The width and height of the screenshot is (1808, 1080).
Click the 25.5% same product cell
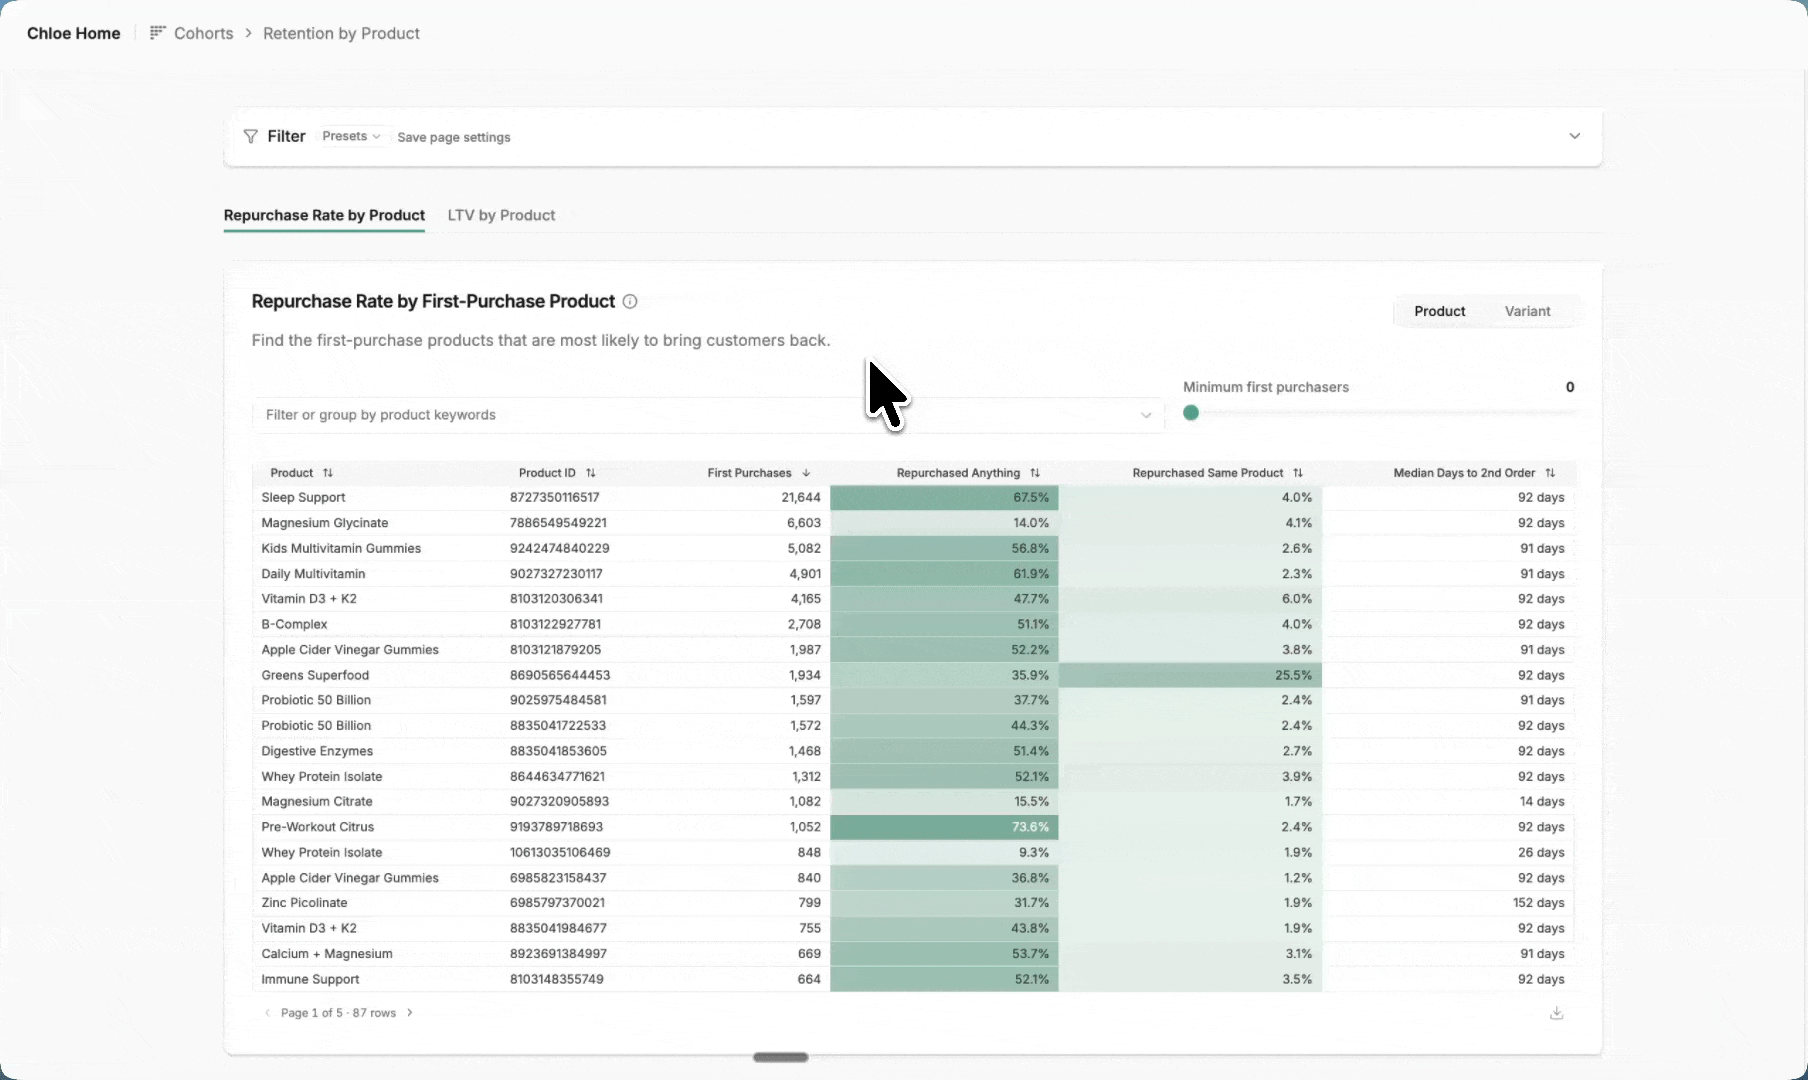click(x=1190, y=675)
